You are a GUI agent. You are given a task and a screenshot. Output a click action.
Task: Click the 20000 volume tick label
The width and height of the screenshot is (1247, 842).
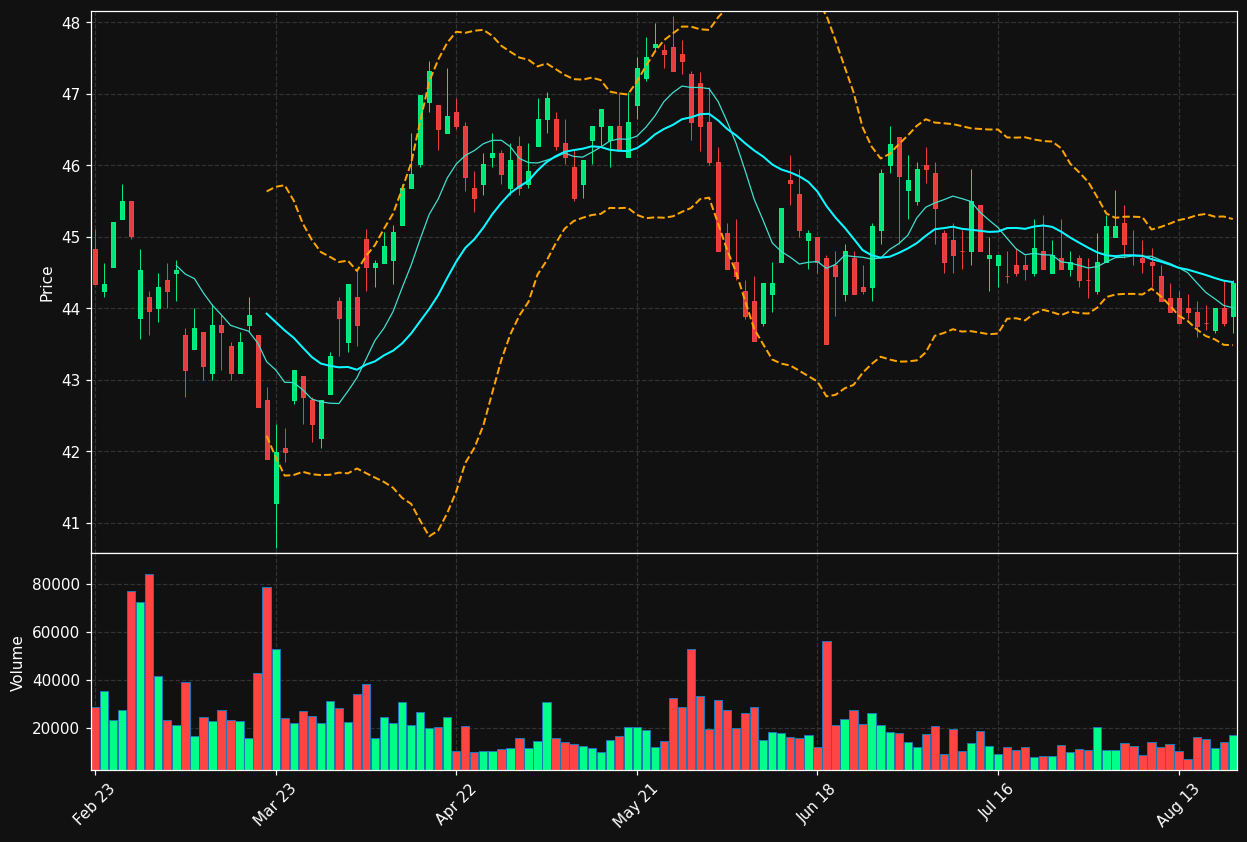coord(59,729)
